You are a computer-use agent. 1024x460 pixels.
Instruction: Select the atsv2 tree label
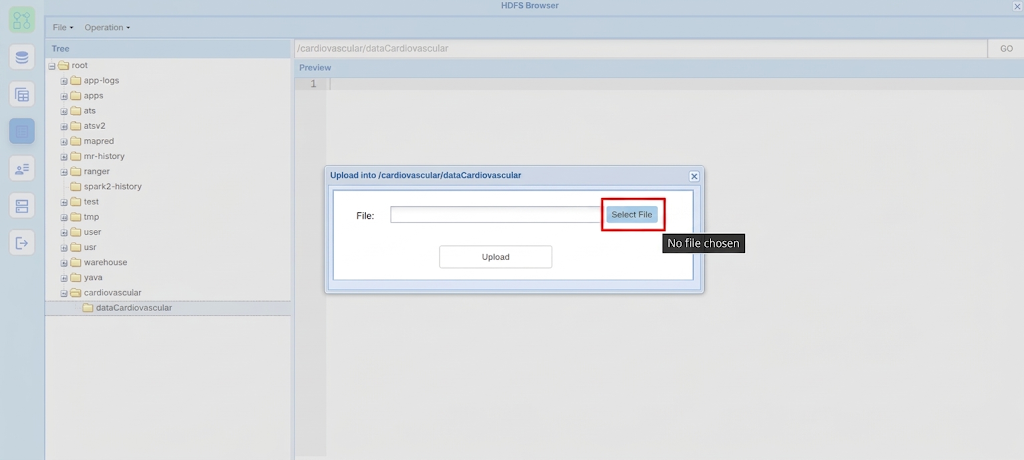pos(95,125)
